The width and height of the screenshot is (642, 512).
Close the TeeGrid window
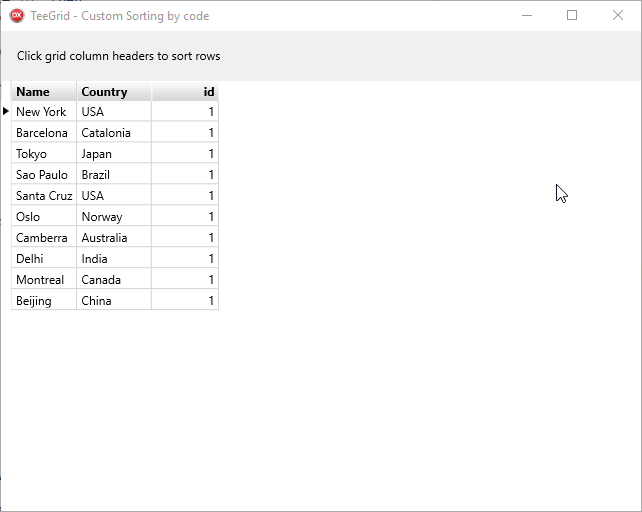[618, 16]
